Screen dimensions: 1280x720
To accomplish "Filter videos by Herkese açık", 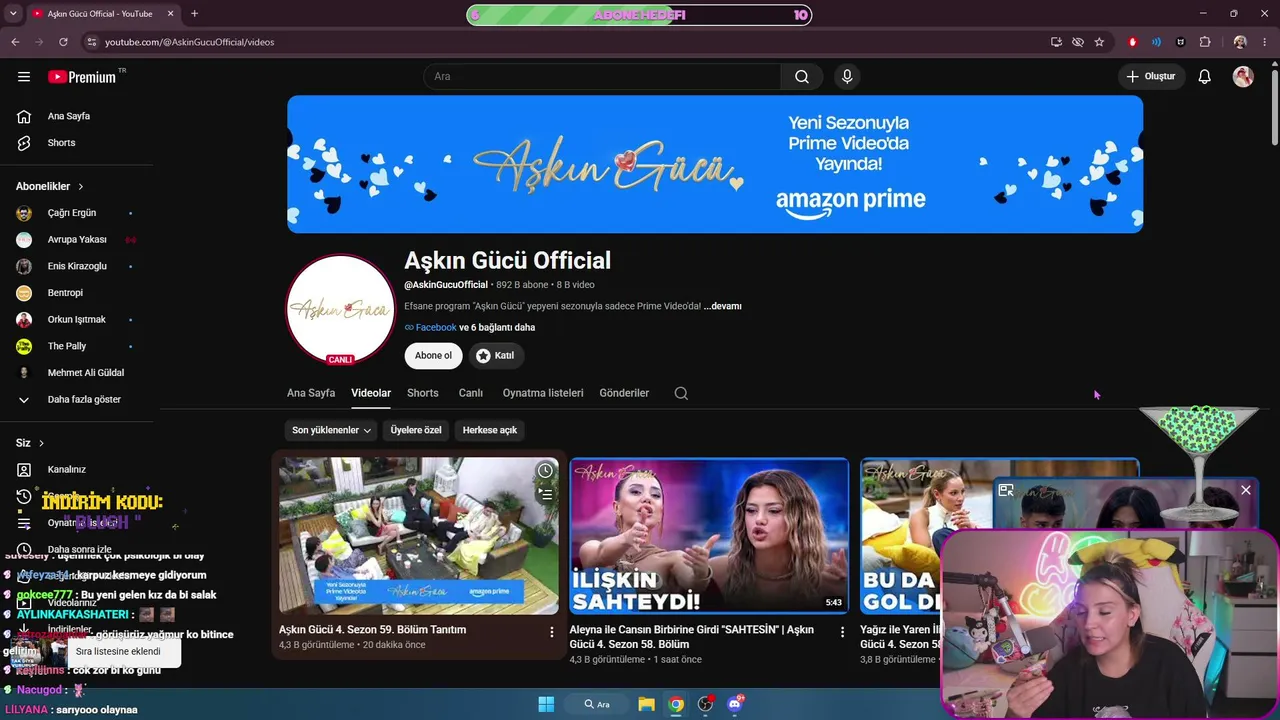I will 490,430.
